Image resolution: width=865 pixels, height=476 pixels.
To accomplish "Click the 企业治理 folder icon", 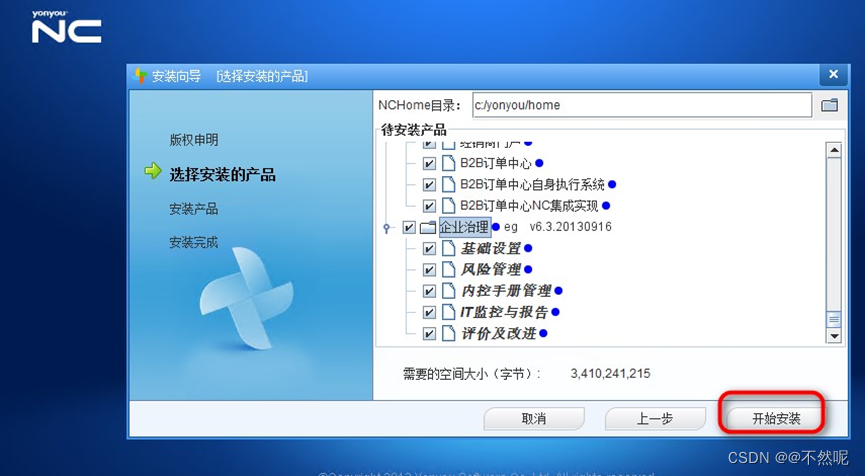I will point(428,227).
